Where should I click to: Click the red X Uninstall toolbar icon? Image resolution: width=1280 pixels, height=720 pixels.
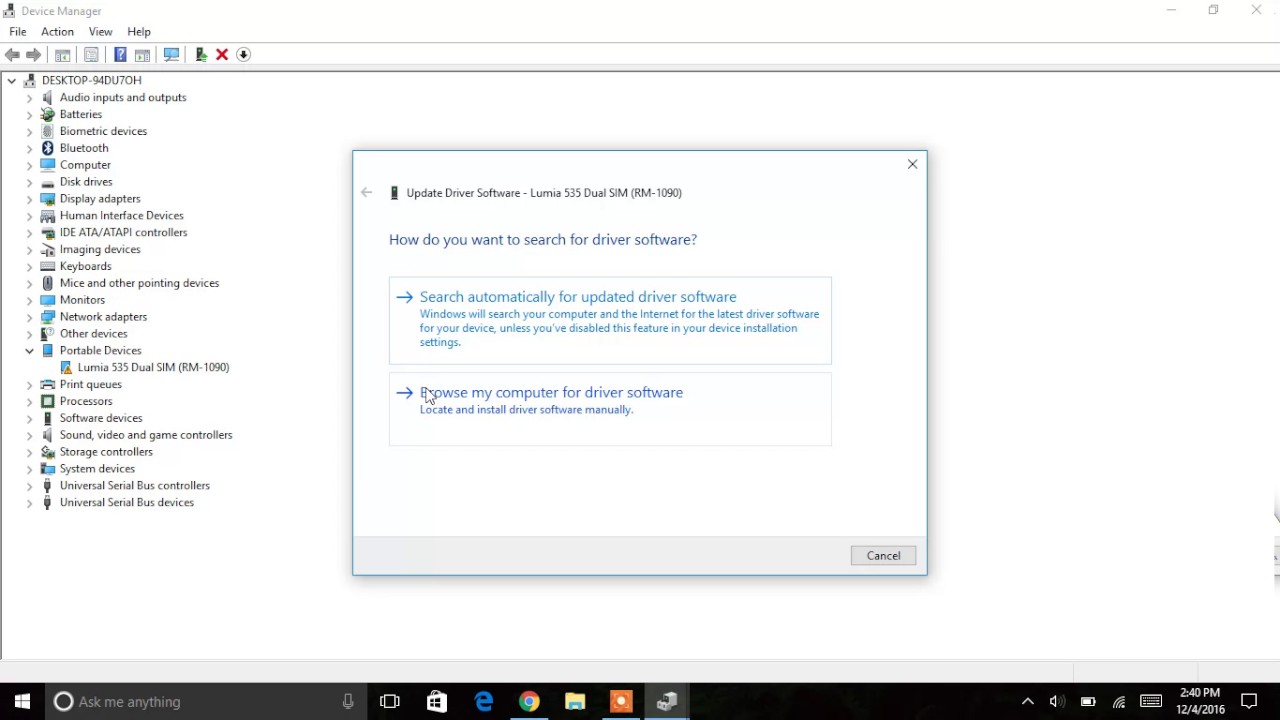222,55
